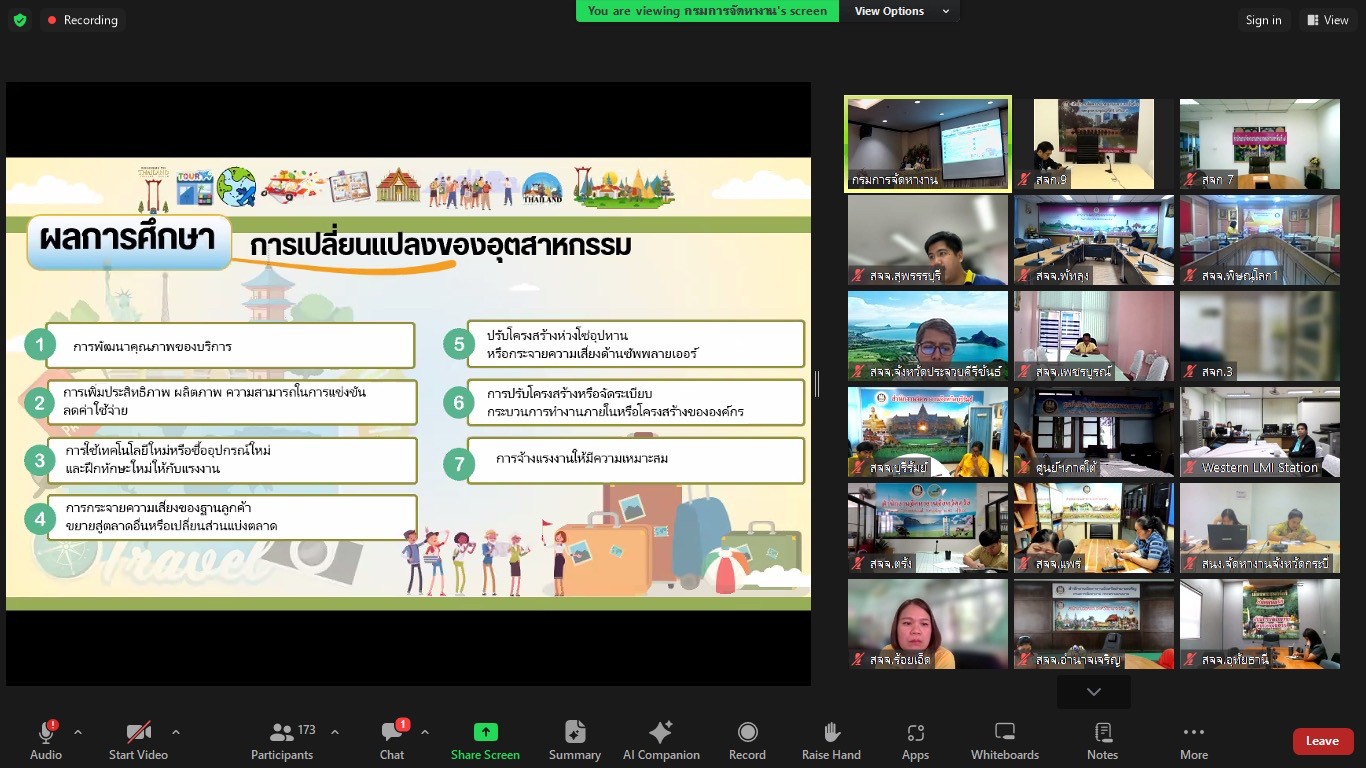Show the Participants list
Viewport: 1366px width, 768px height.
click(282, 740)
